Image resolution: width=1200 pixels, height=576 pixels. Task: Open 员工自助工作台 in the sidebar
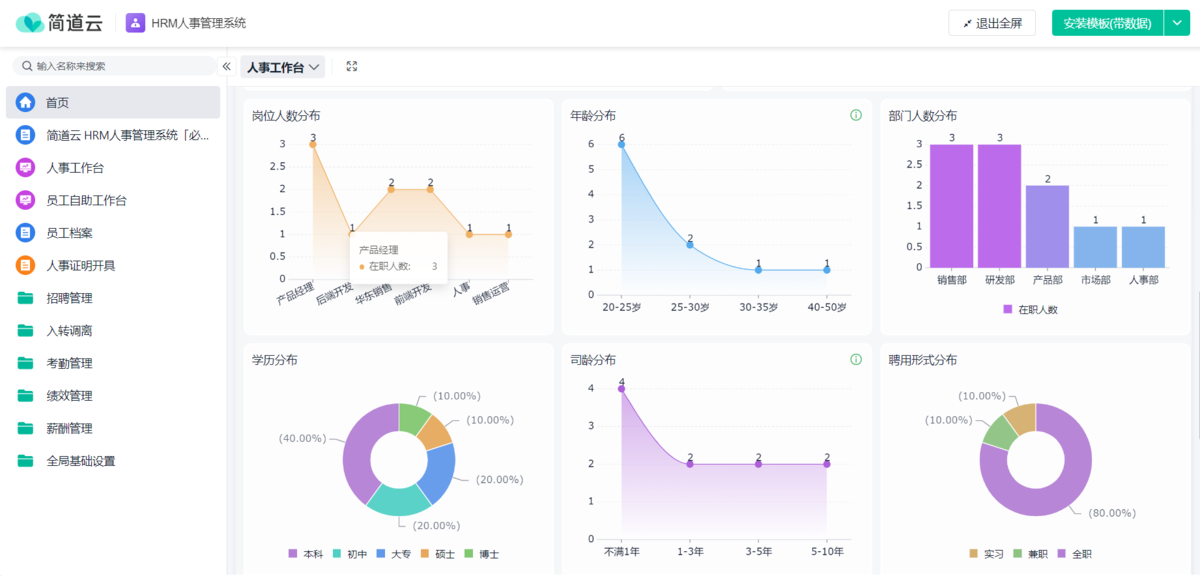(x=86, y=200)
